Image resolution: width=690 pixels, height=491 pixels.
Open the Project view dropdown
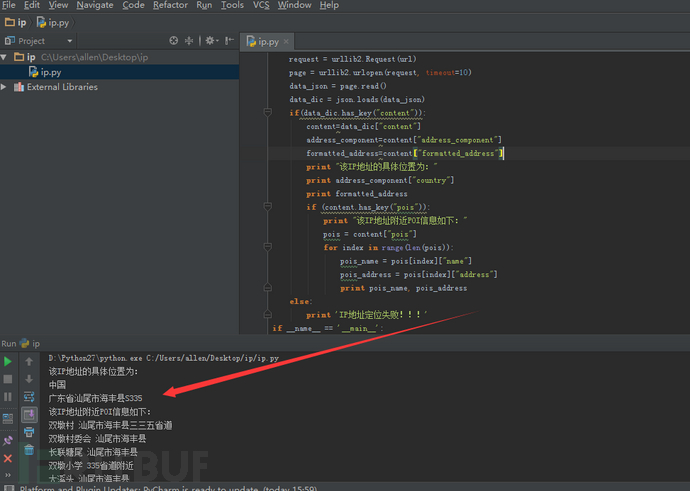[70, 41]
